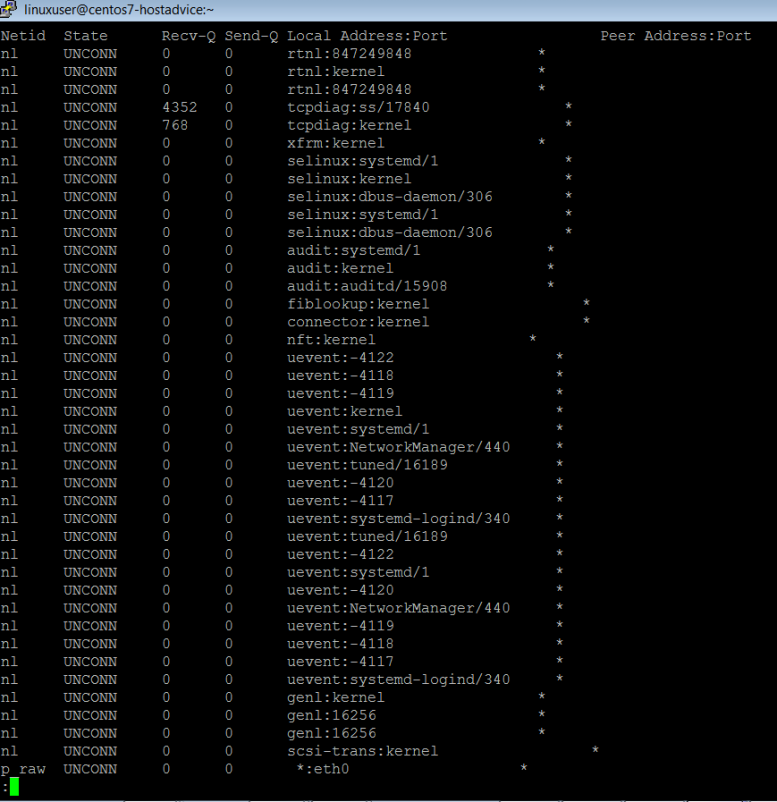Click the peer asterisk in the nft:kernel row
777x802 pixels.
click(532, 338)
